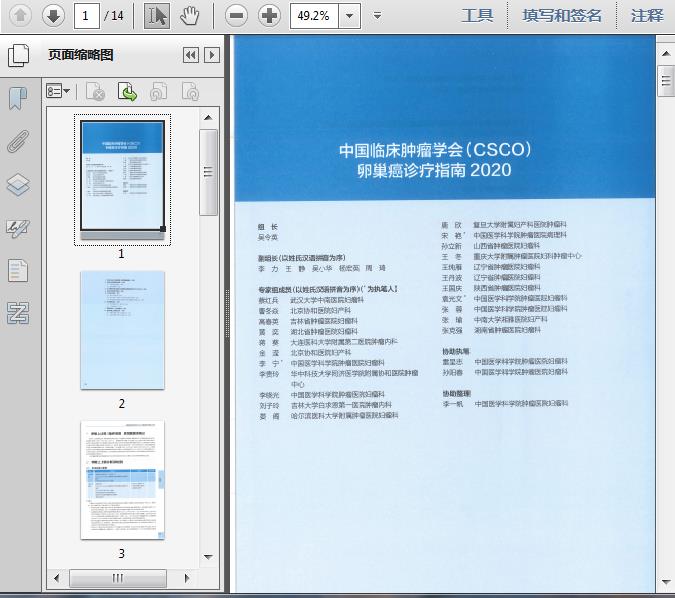The width and height of the screenshot is (675, 598).
Task: Click the total page count / 14
Action: [x=114, y=16]
